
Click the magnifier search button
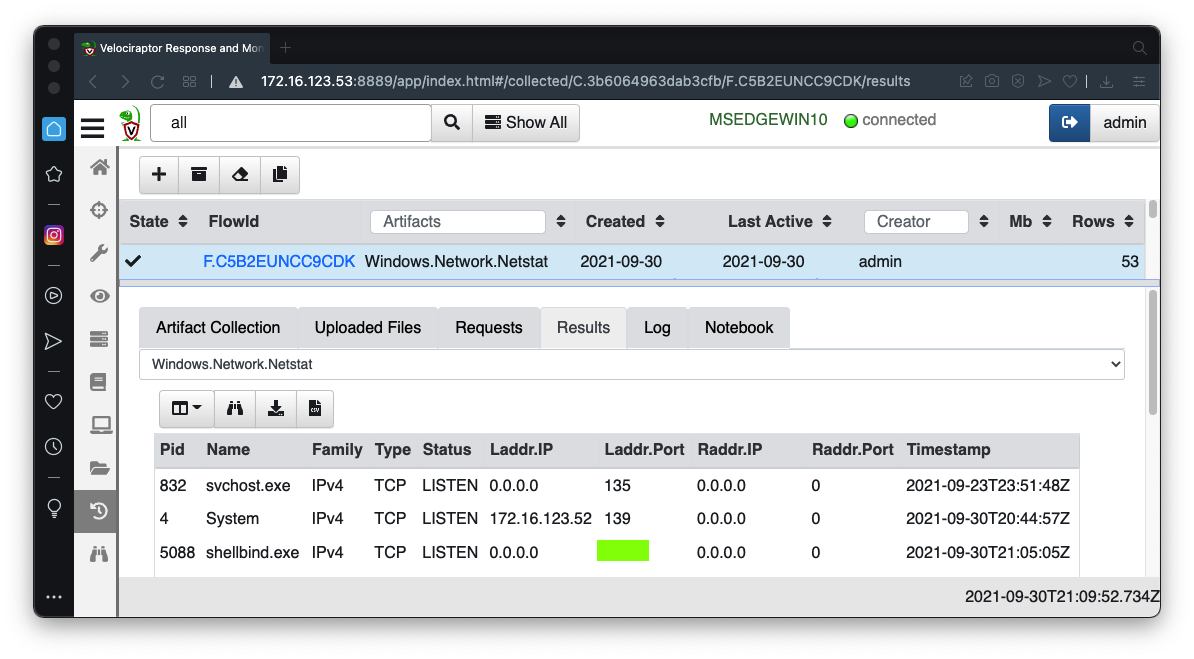click(x=452, y=122)
